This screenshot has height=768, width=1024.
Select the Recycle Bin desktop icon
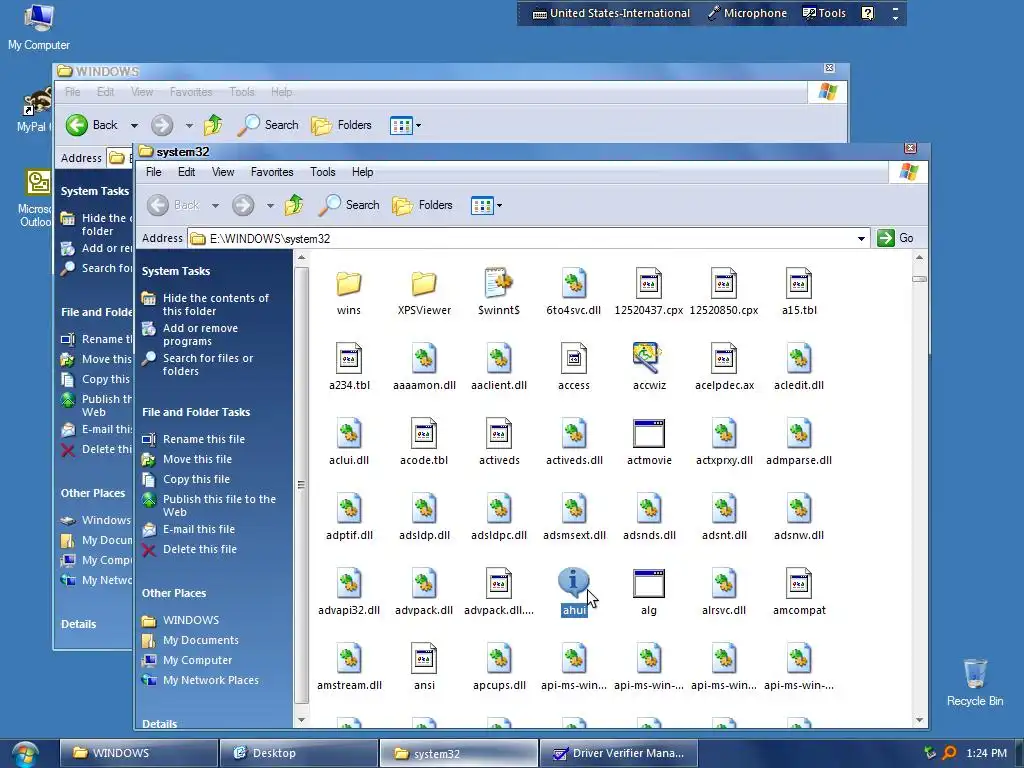coord(975,683)
